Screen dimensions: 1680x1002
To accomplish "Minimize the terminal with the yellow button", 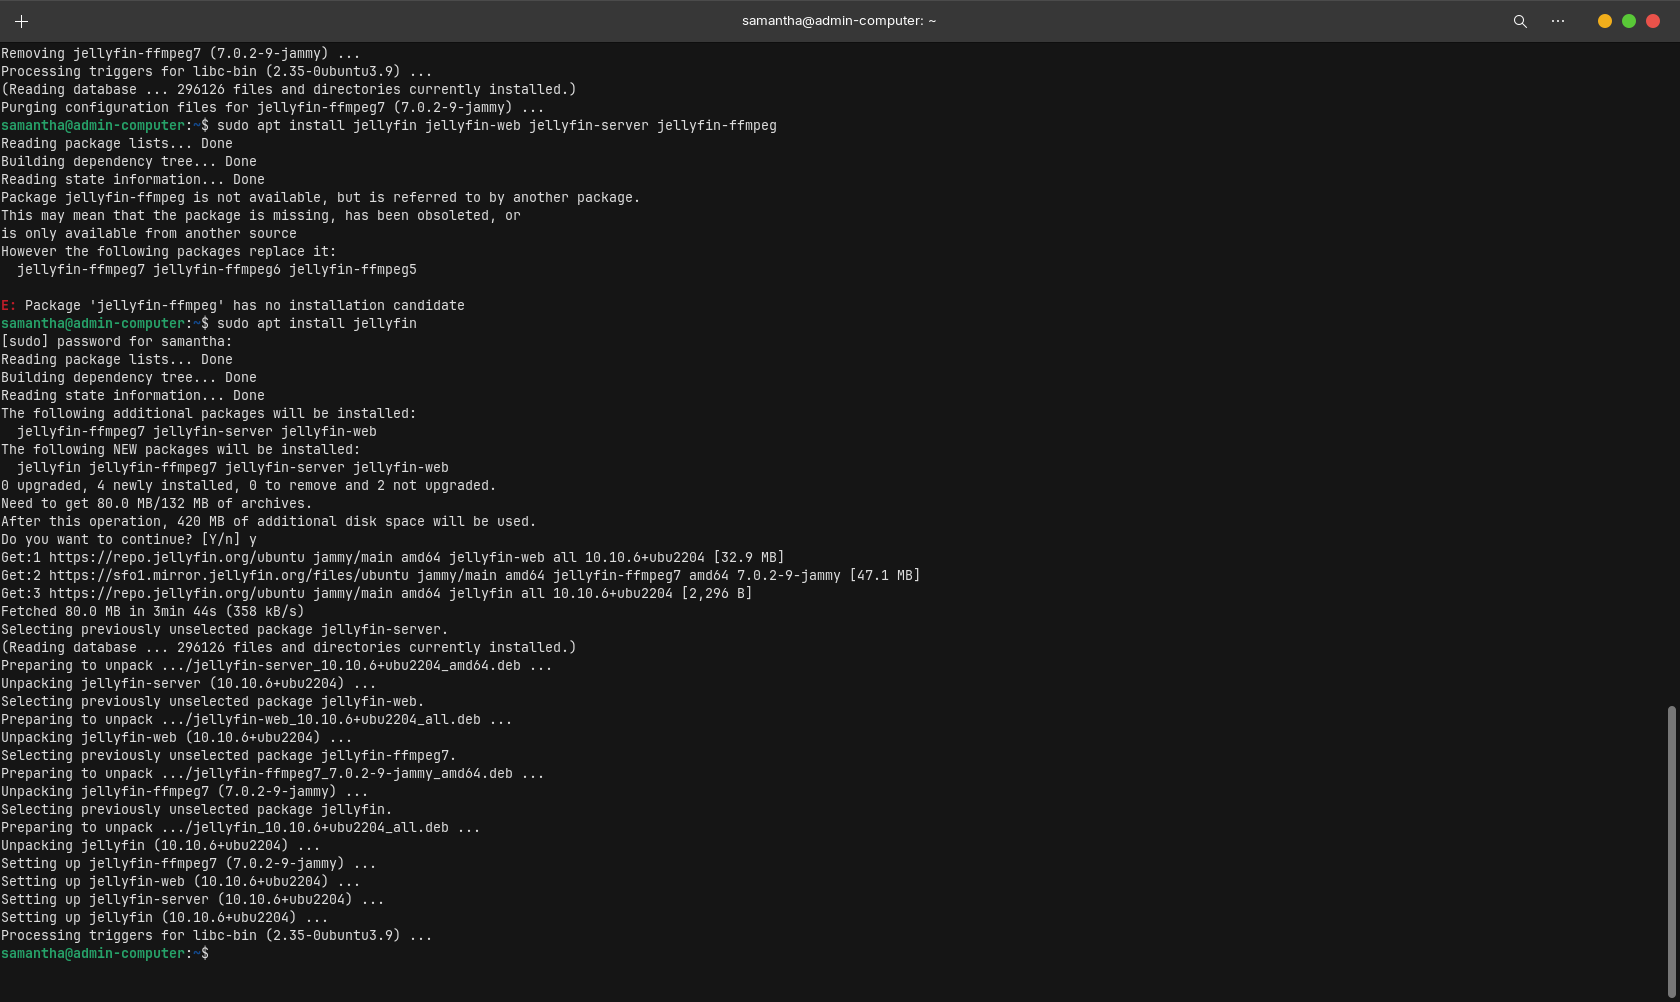I will click(x=1605, y=21).
